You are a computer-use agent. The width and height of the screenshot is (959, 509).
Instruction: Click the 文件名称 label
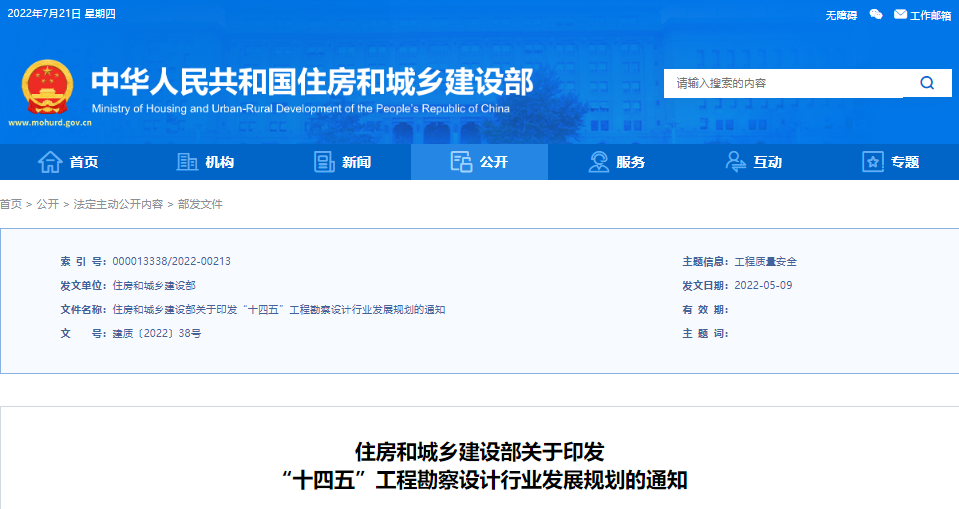(x=85, y=310)
